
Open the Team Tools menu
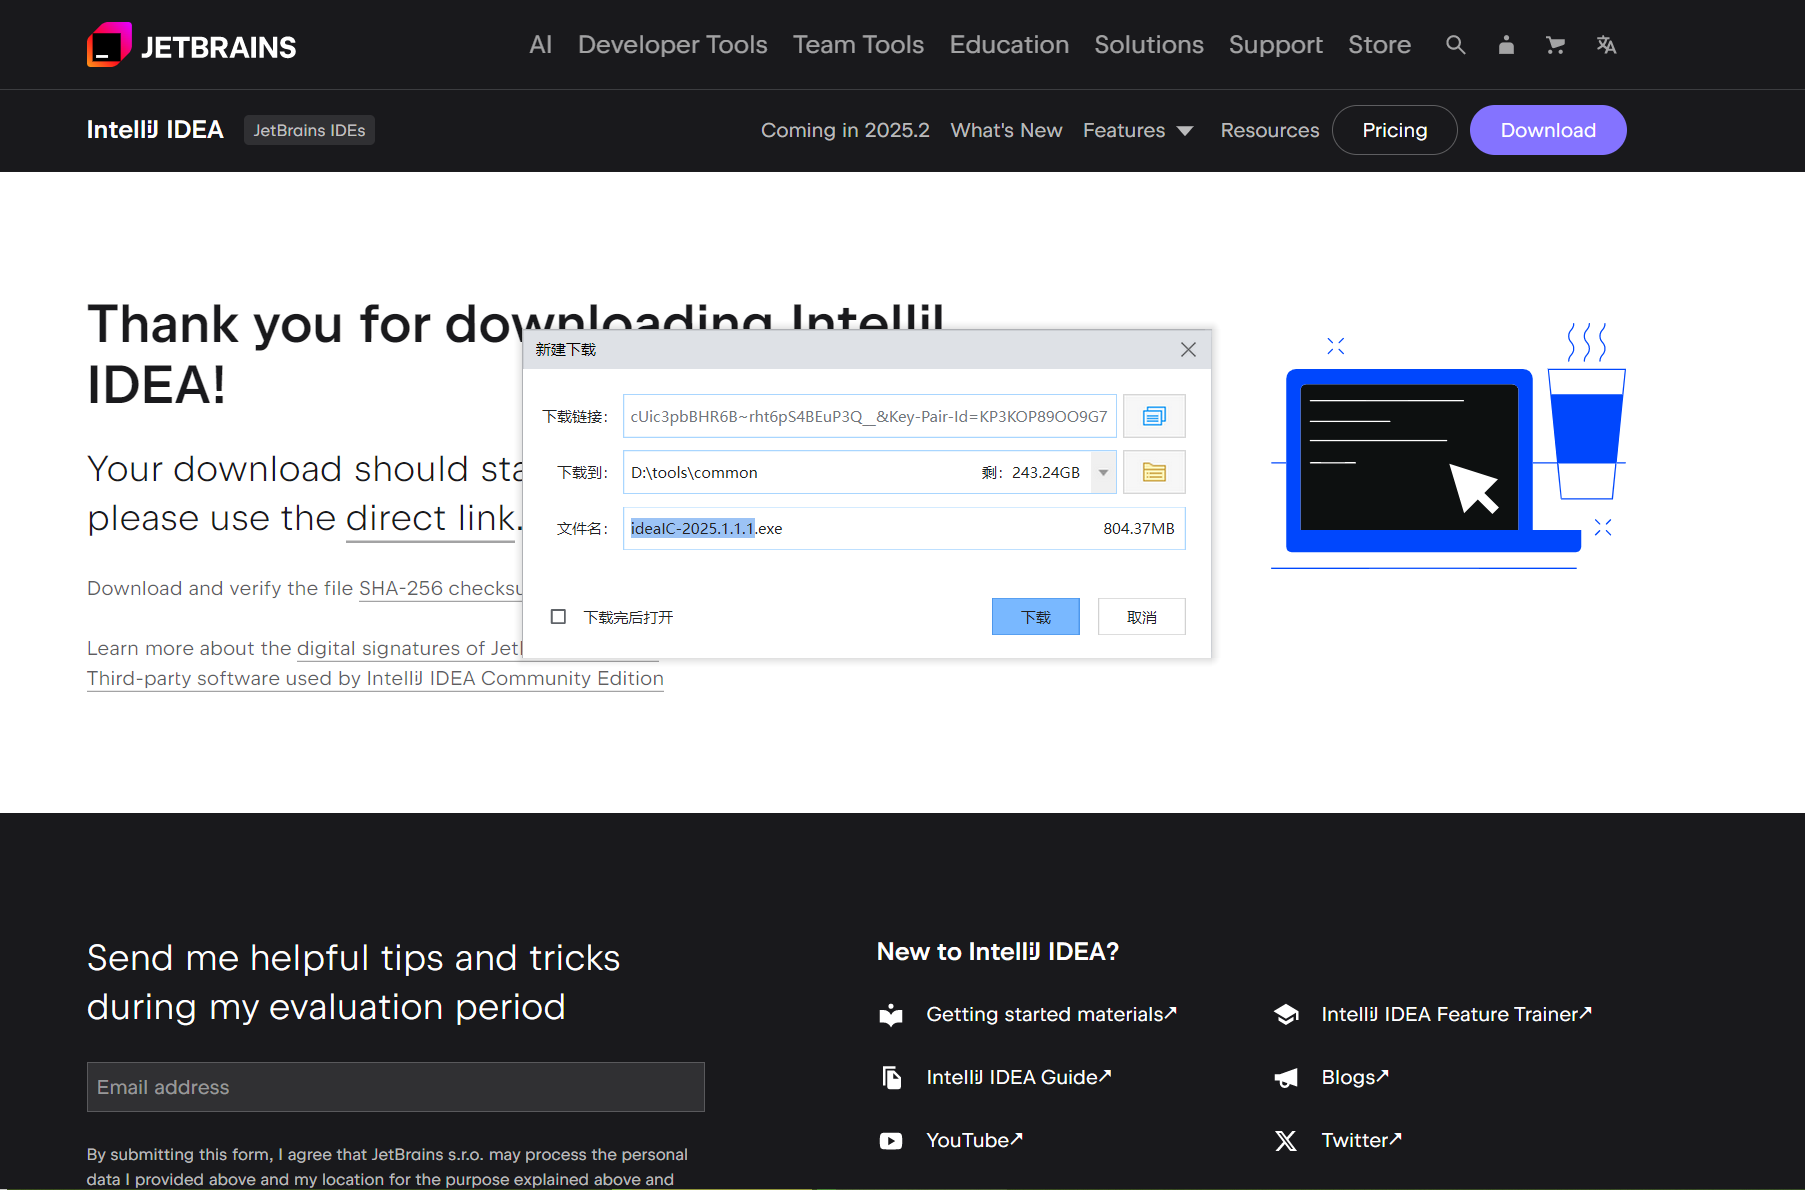858,45
